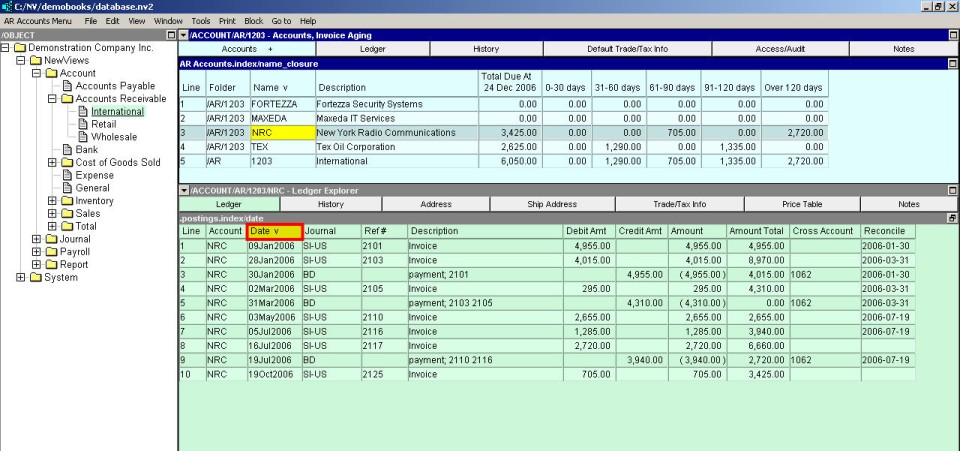
Task: Click the Bank account document icon
Action: [67, 150]
